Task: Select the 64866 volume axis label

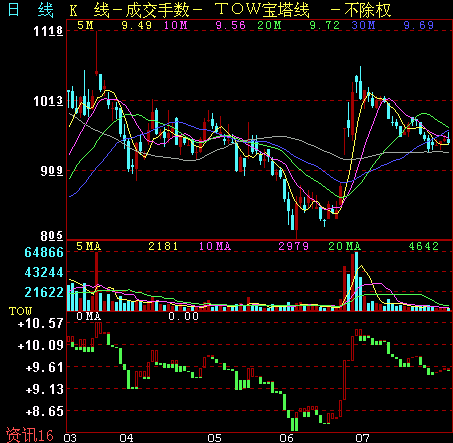Action: 44,252
